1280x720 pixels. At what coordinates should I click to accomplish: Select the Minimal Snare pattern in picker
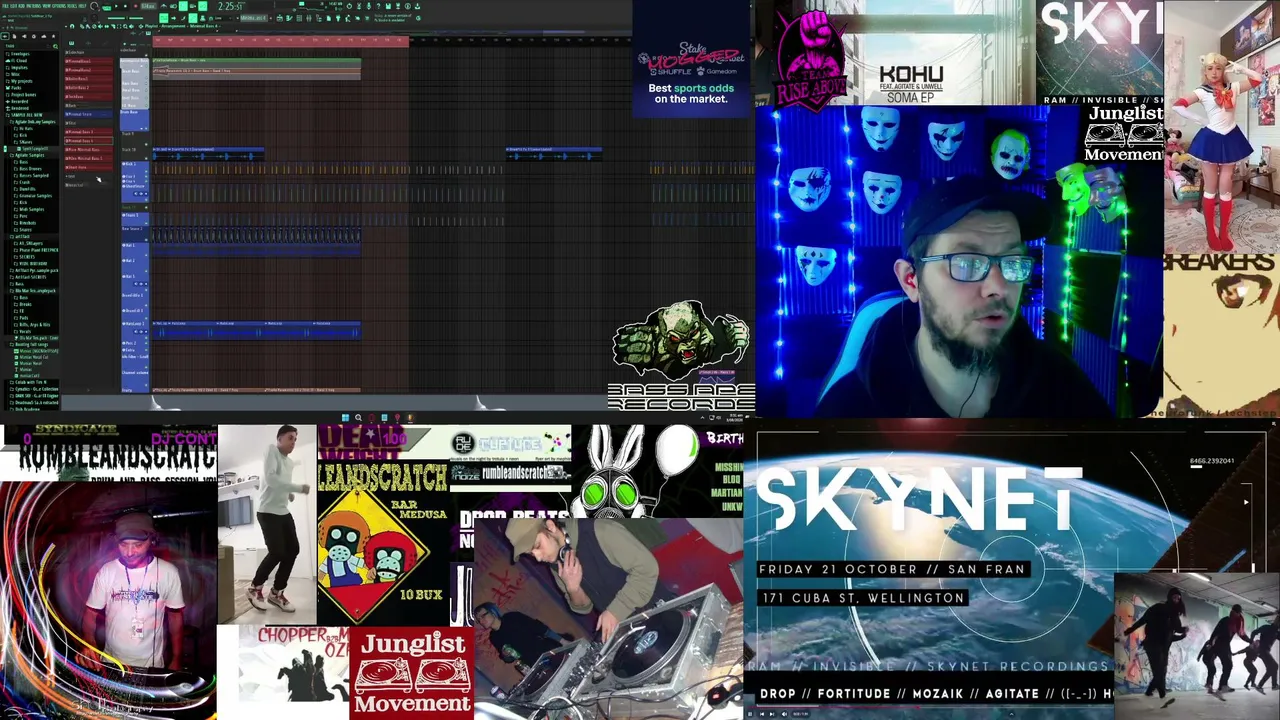point(89,114)
